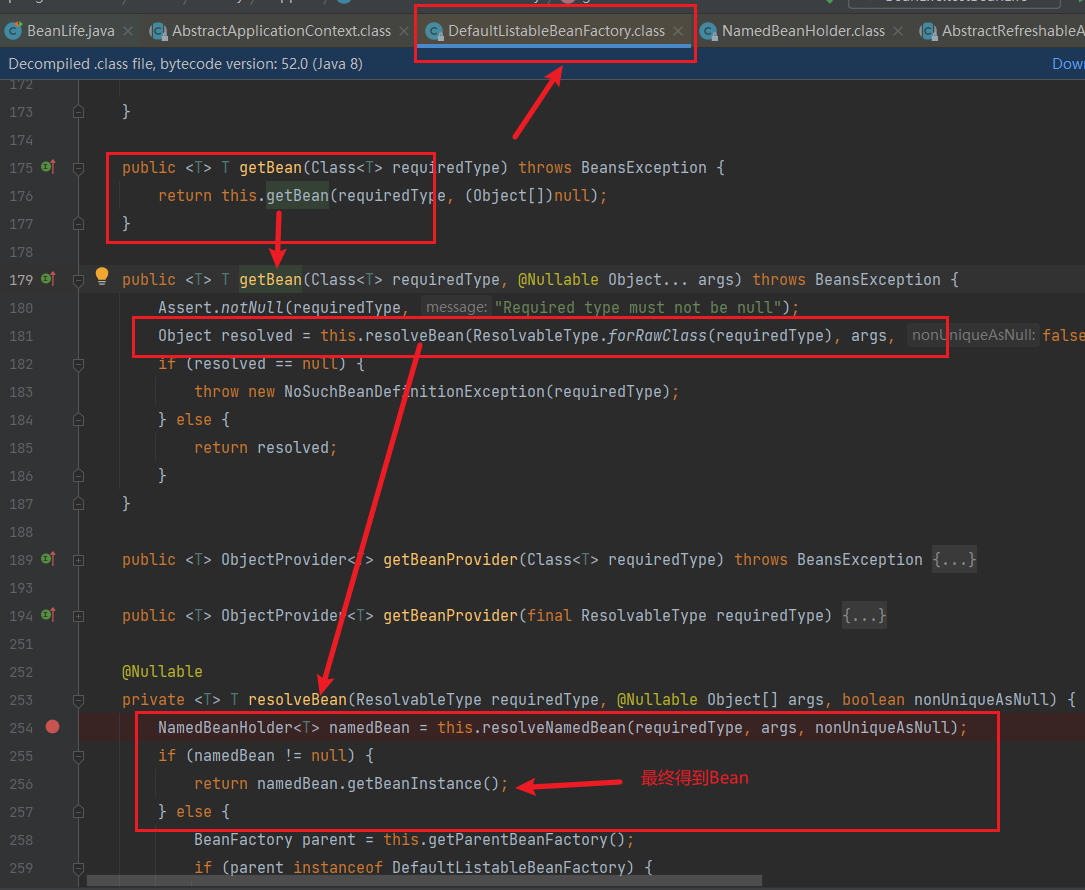Click the BeanLife.java tab file icon
Screen dimensions: 1085x890
point(14,31)
